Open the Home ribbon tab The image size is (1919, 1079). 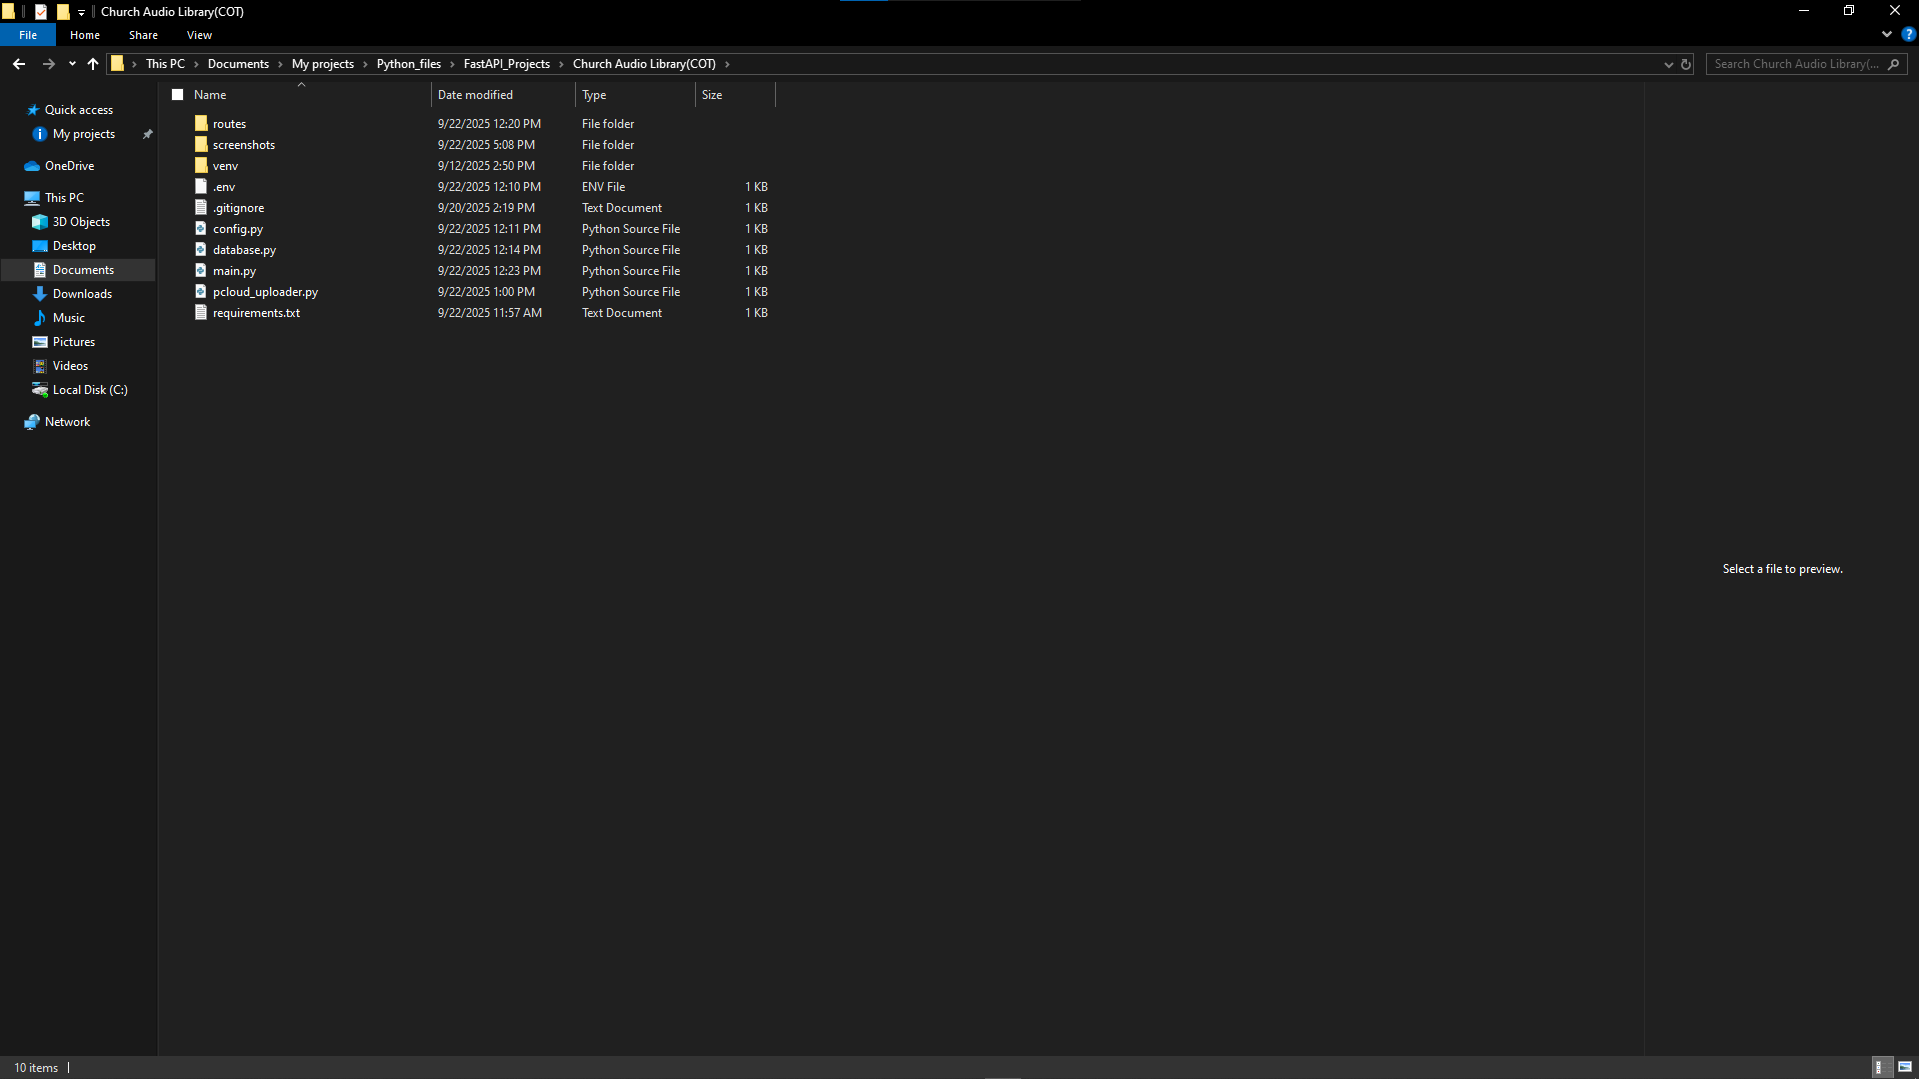(x=85, y=35)
